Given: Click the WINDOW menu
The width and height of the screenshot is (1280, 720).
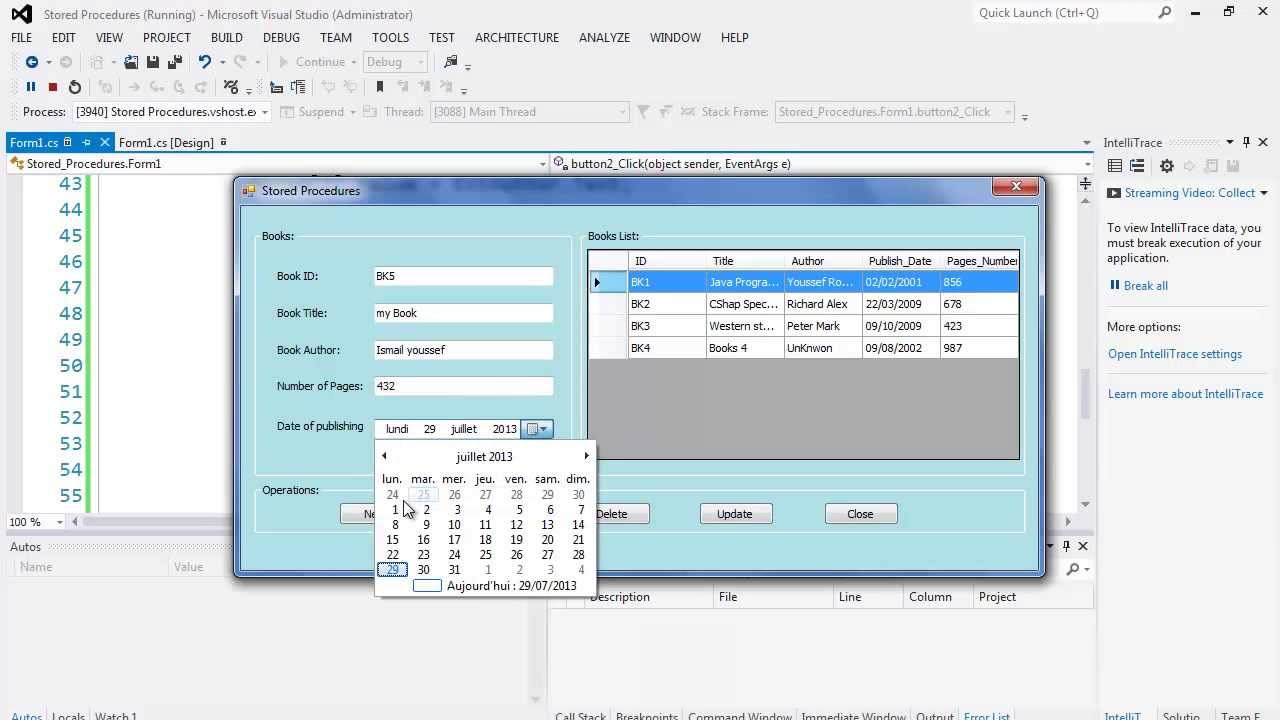Looking at the screenshot, I should tap(675, 37).
